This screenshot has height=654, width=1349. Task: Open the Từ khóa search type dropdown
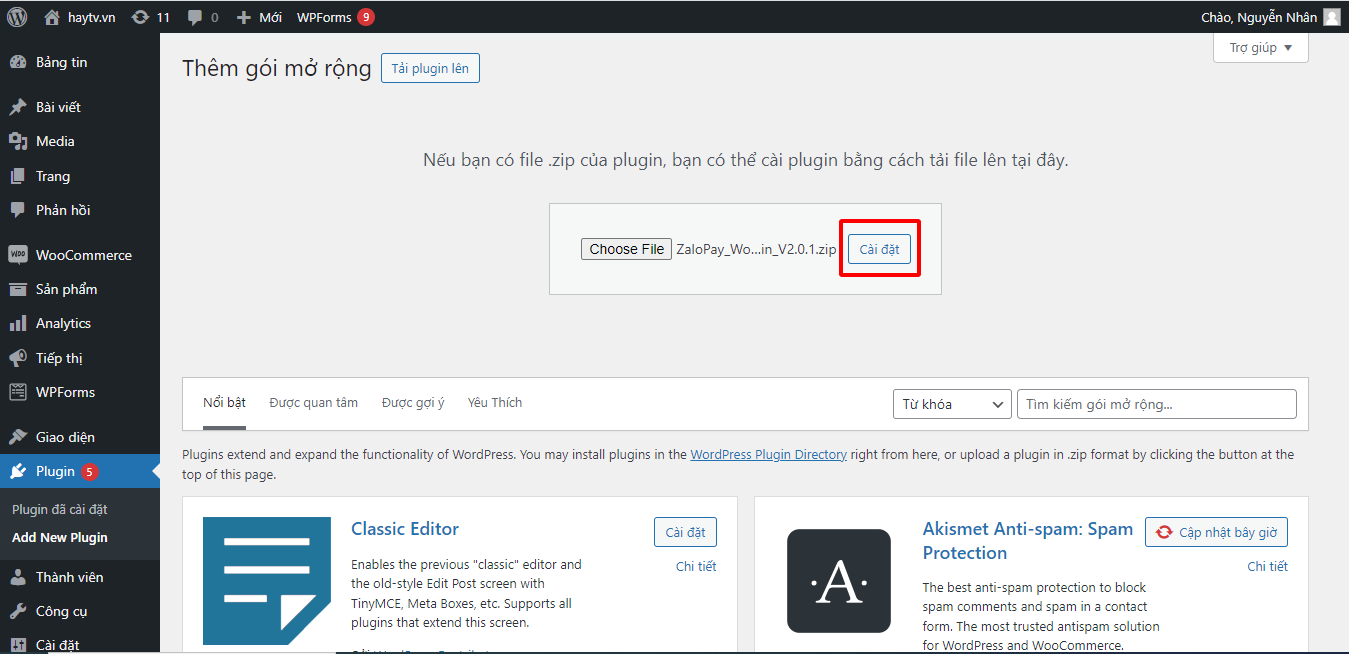[952, 404]
